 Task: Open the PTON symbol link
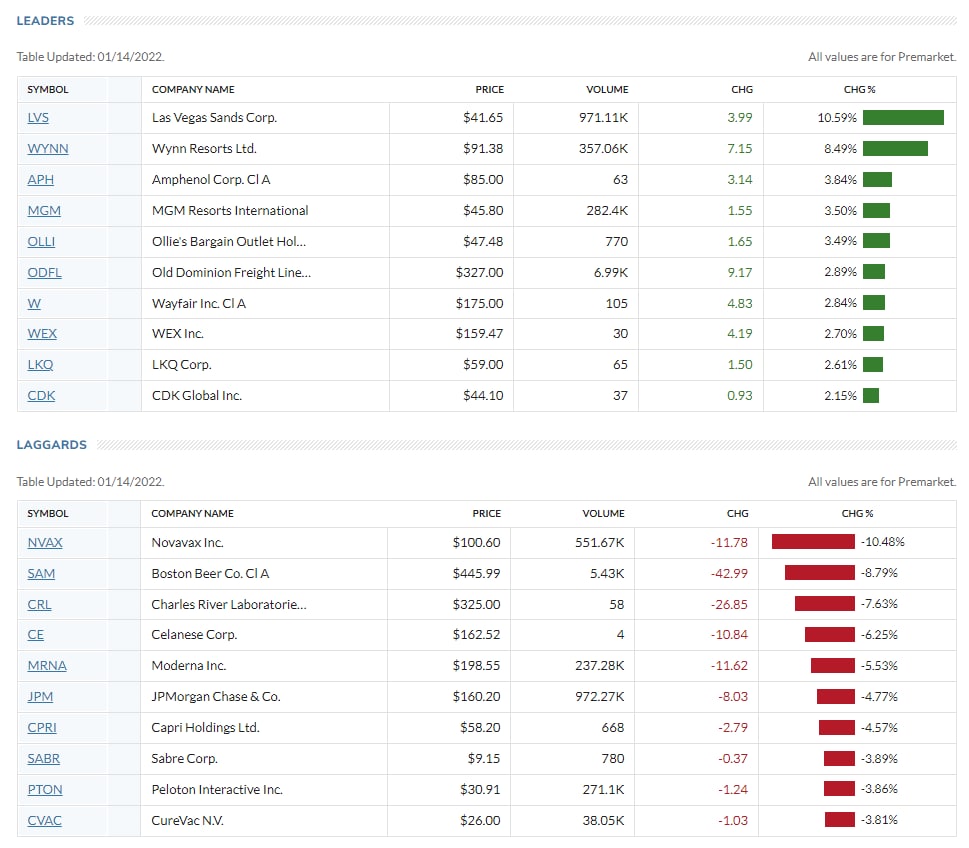pos(45,790)
